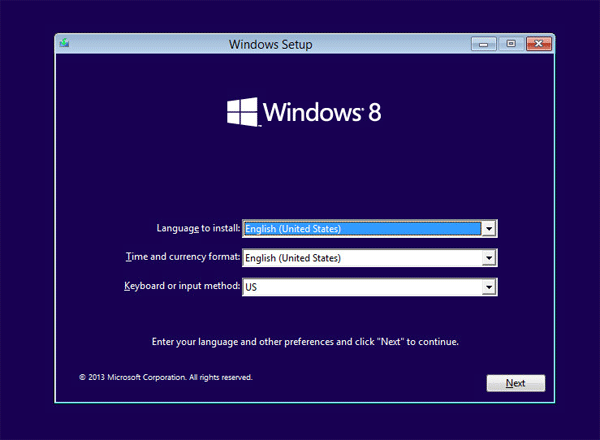Click the Microsoft Corporation copyright text

click(166, 377)
